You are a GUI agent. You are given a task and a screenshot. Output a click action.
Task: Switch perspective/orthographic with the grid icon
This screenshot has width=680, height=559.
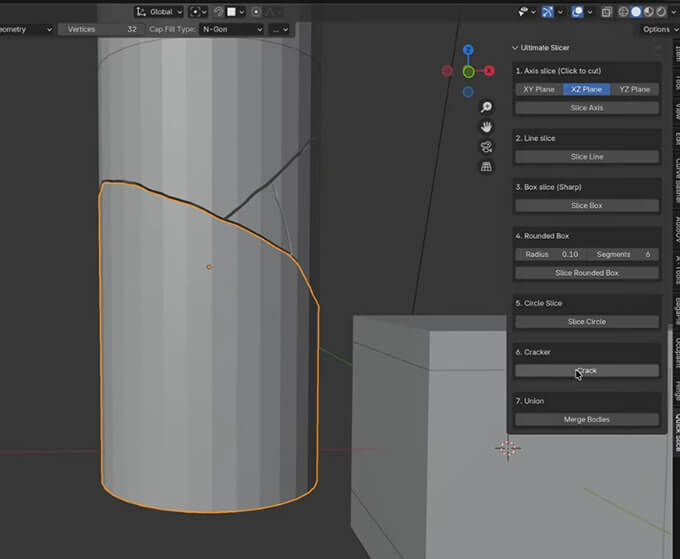click(x=486, y=167)
